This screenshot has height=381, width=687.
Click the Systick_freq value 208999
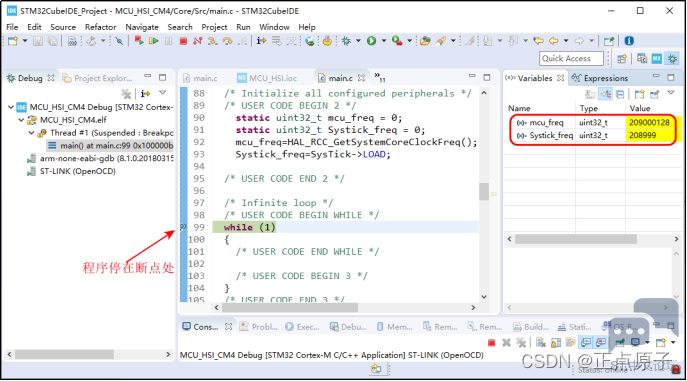(643, 135)
